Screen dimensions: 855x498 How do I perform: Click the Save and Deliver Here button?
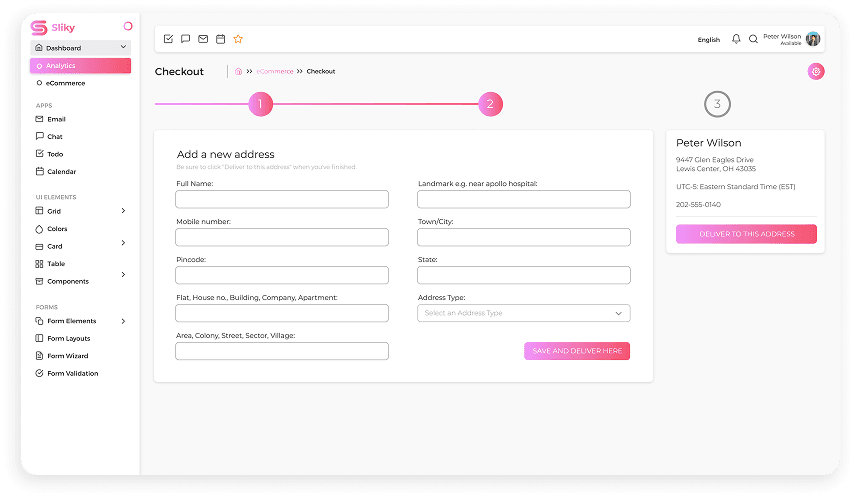[x=576, y=351]
